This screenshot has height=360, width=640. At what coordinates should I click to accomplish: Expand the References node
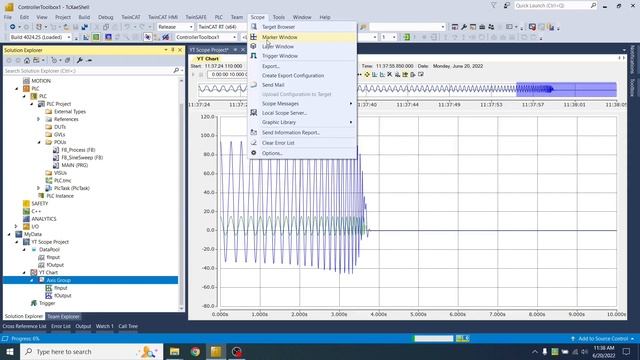39,119
